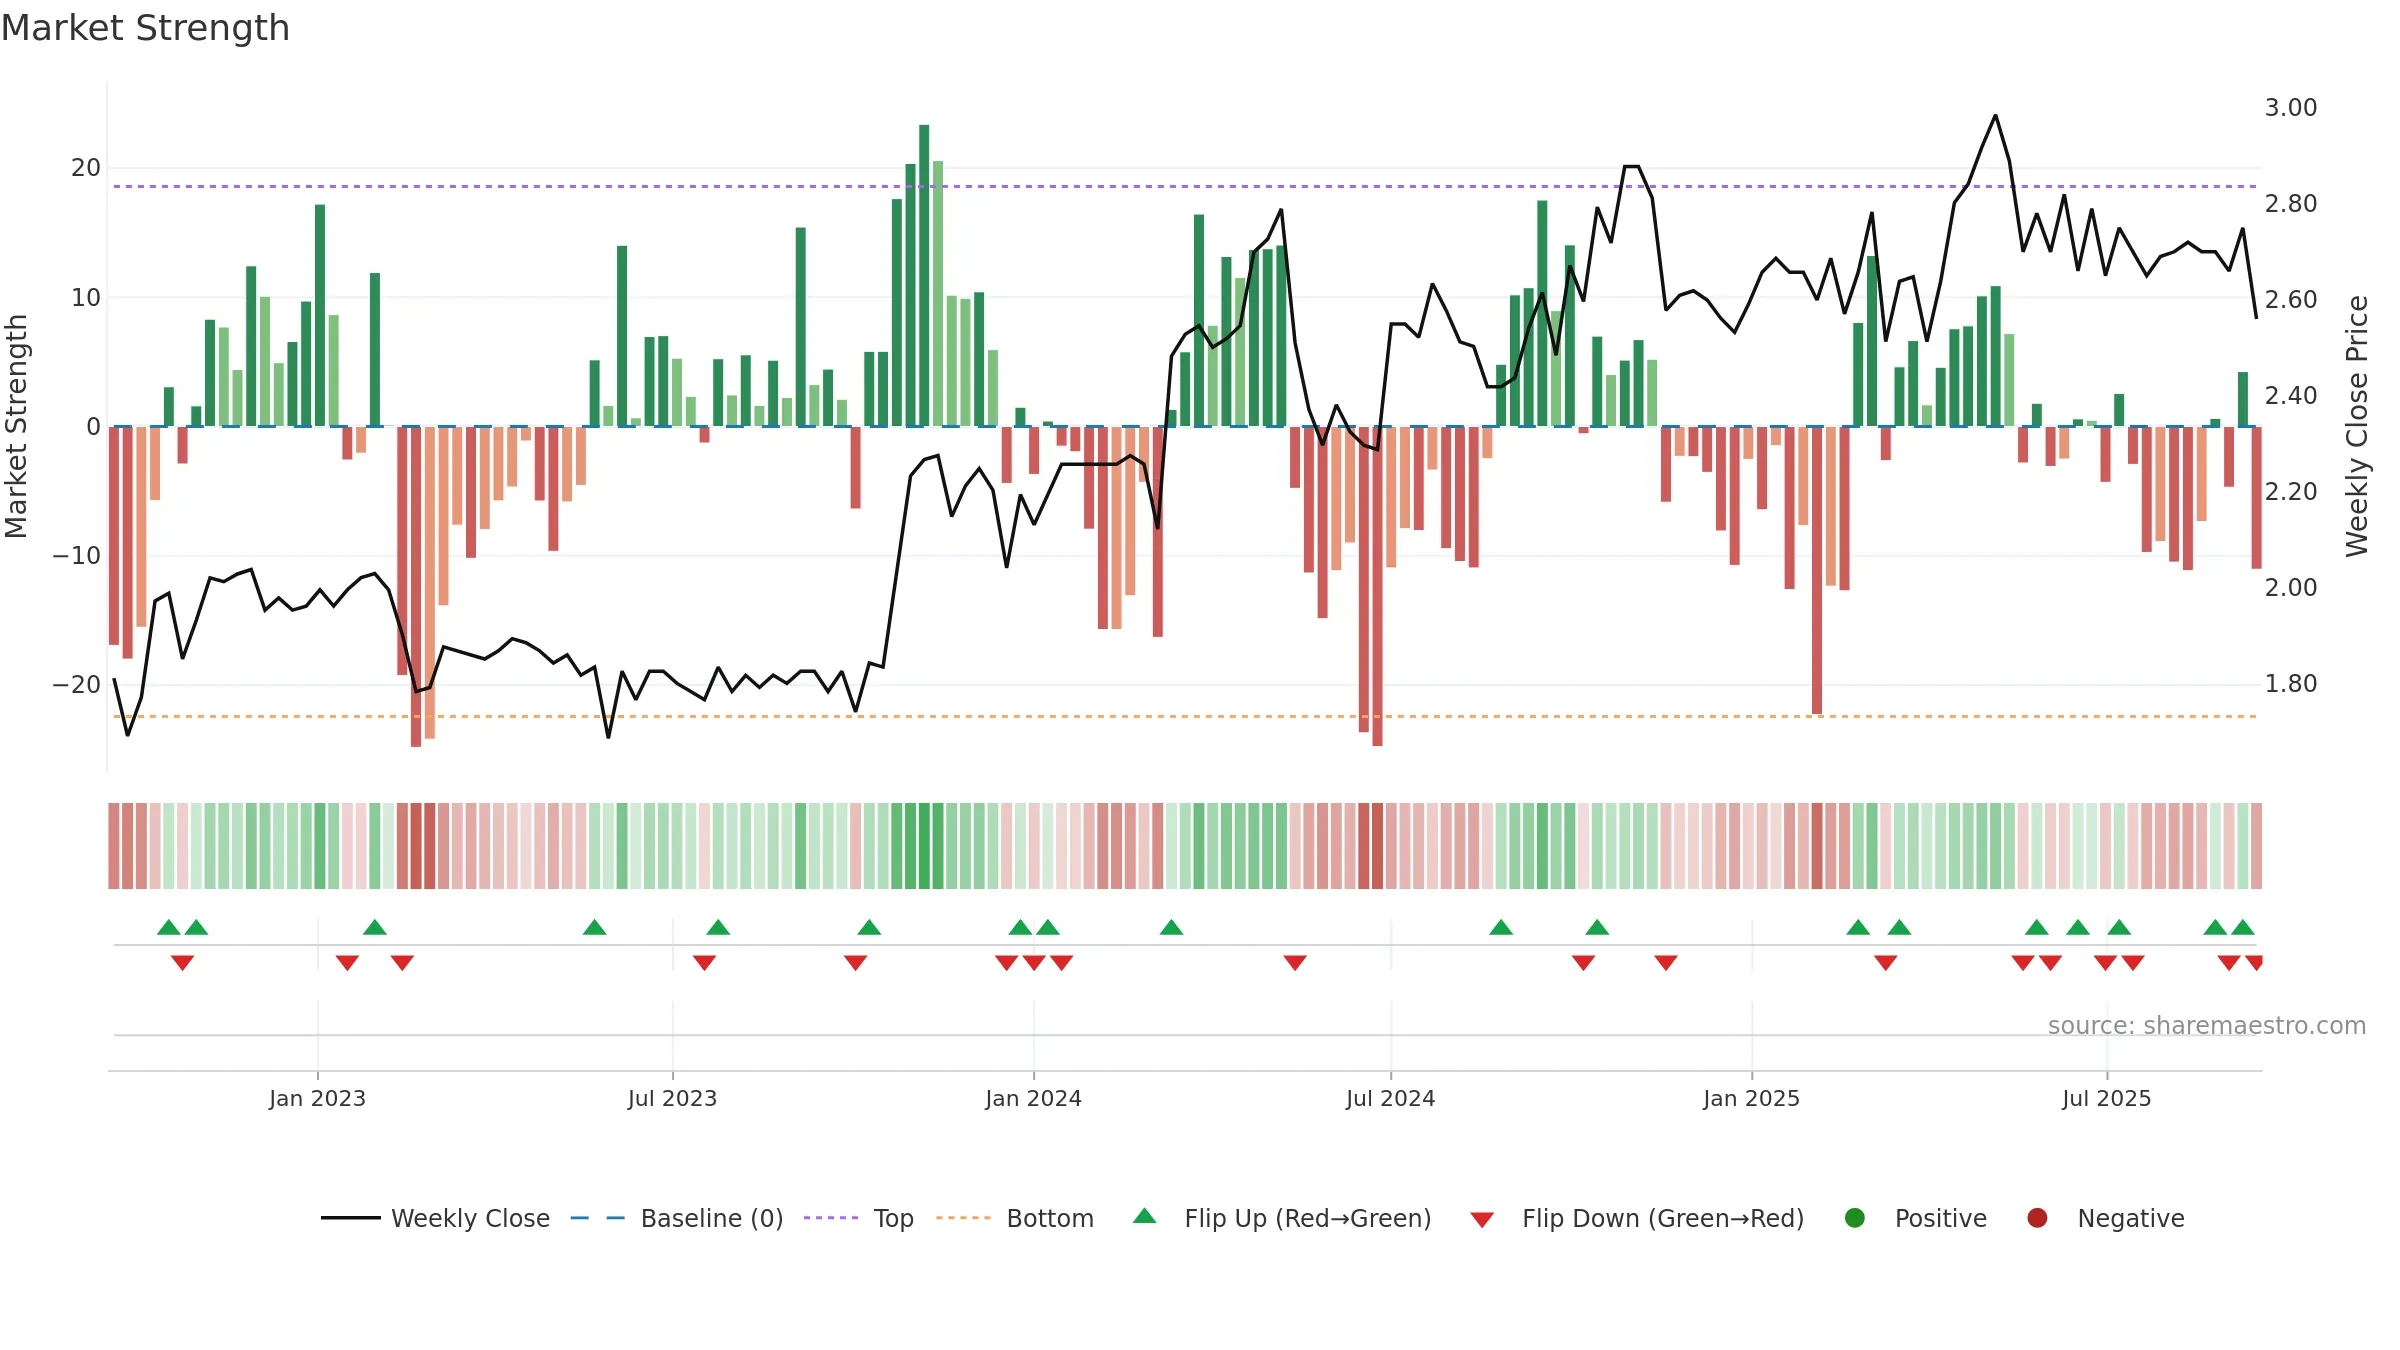Screen dimensions: 2400x1350
Task: Click the purple dotted Top threshold line
Action: 1185,186
